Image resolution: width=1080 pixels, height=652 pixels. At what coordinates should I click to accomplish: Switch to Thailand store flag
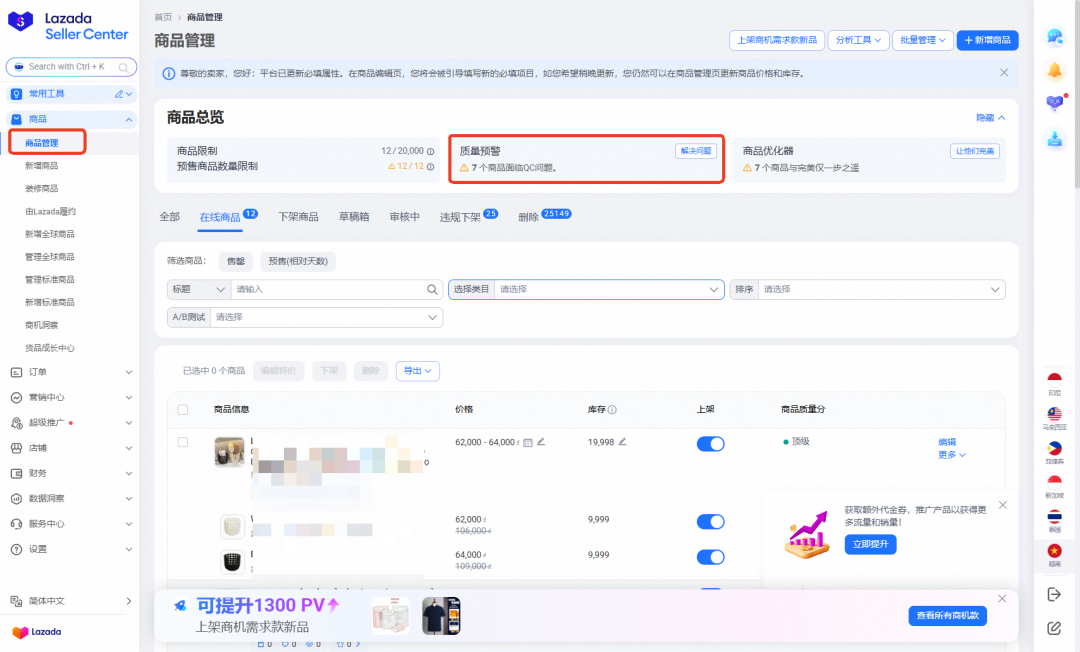tap(1055, 516)
